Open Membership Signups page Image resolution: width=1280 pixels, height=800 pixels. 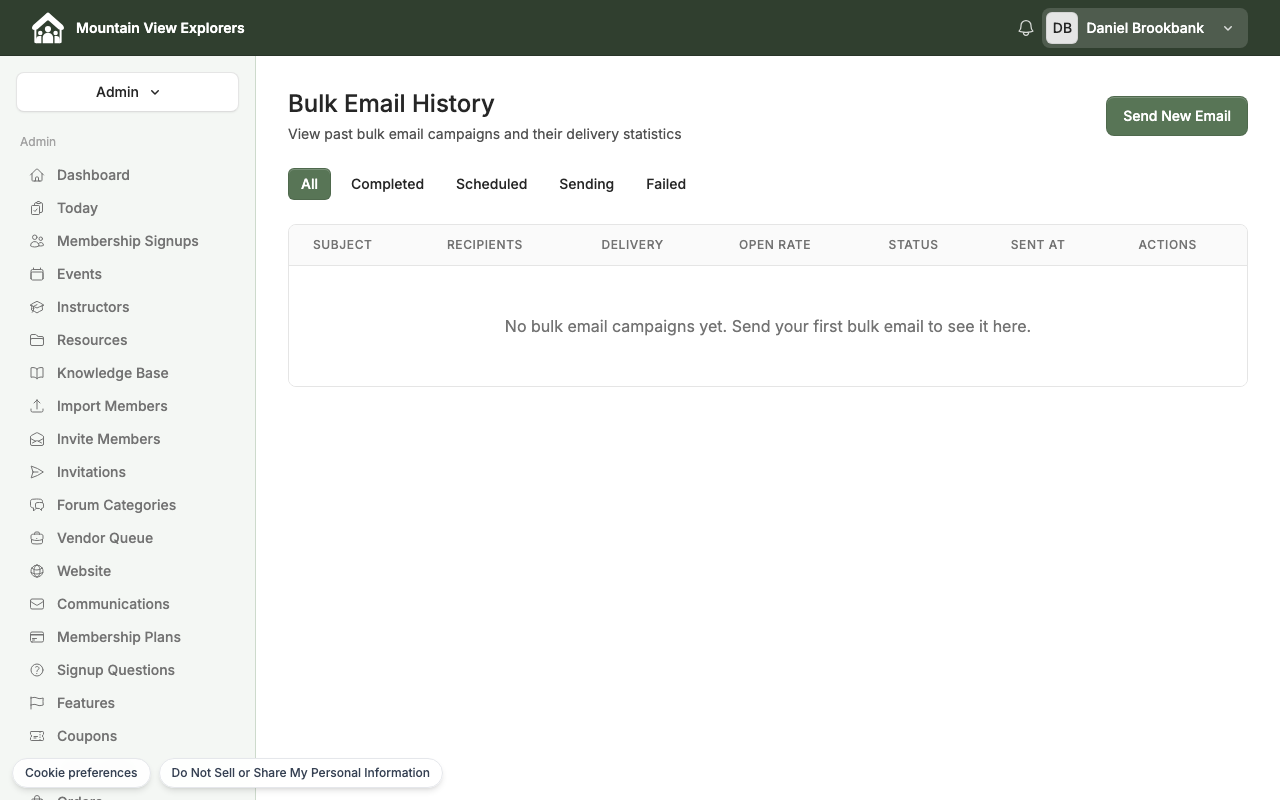[127, 241]
